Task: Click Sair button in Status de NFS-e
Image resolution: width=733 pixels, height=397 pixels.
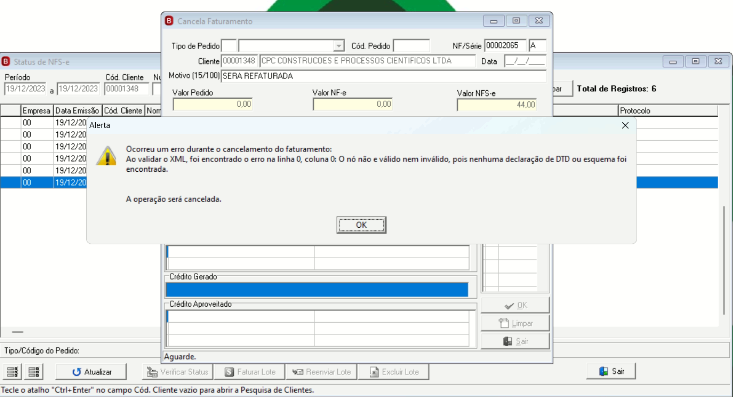Action: tap(611, 371)
